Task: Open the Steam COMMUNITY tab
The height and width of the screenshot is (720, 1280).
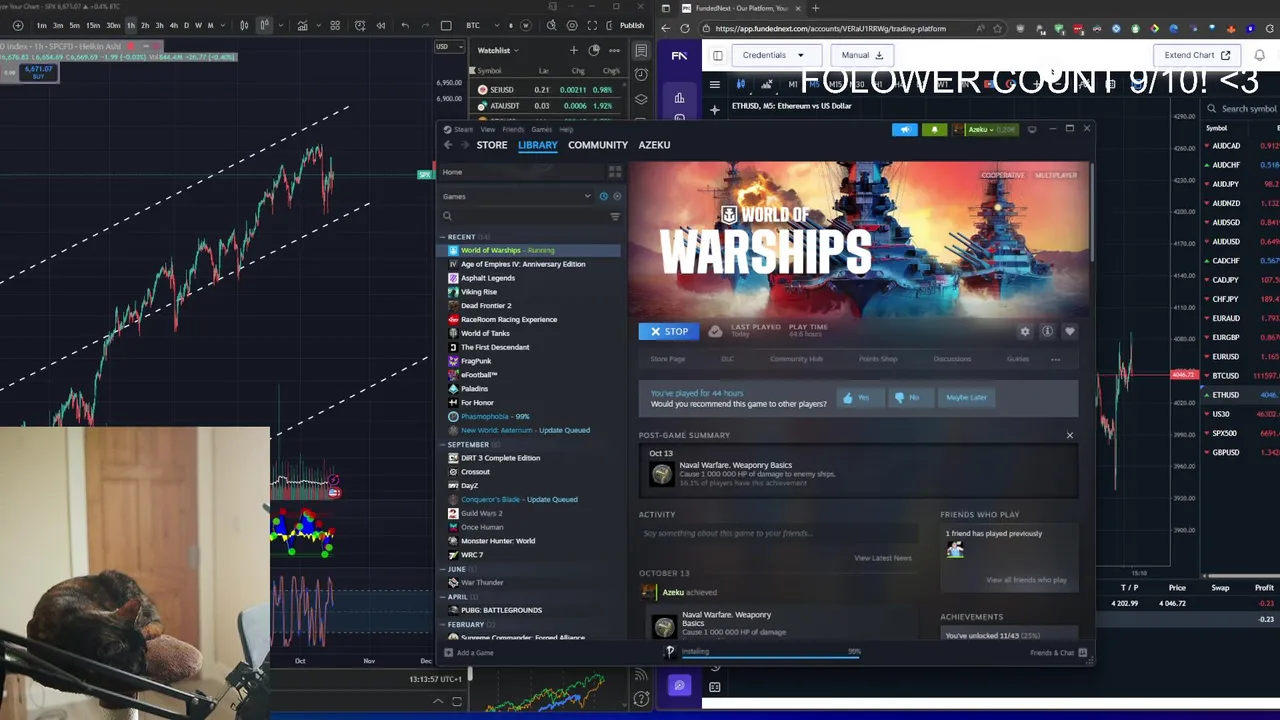Action: coord(598,145)
